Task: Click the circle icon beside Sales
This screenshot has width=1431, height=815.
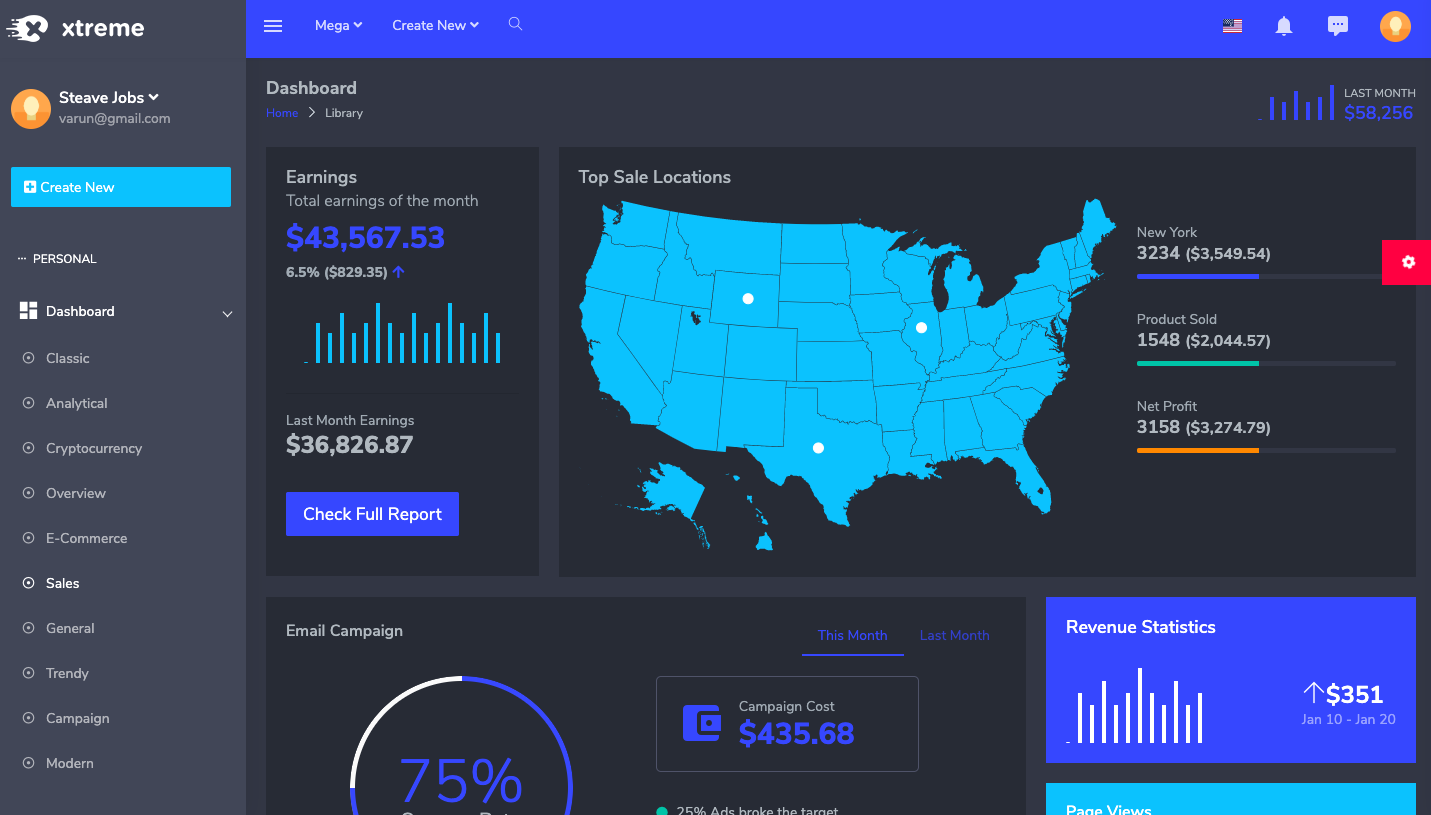Action: 28,583
